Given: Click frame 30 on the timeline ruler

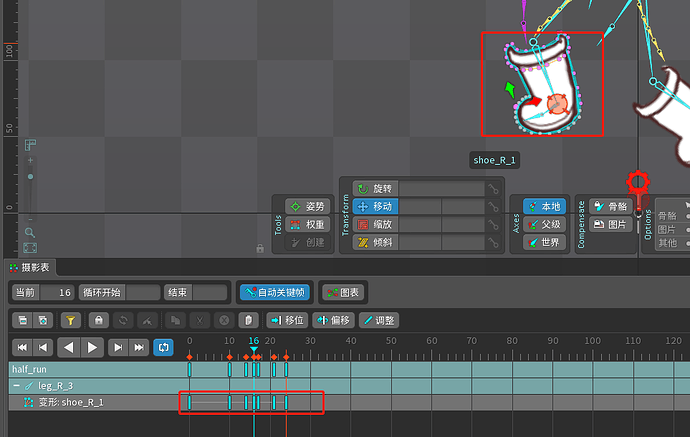Looking at the screenshot, I should 310,341.
